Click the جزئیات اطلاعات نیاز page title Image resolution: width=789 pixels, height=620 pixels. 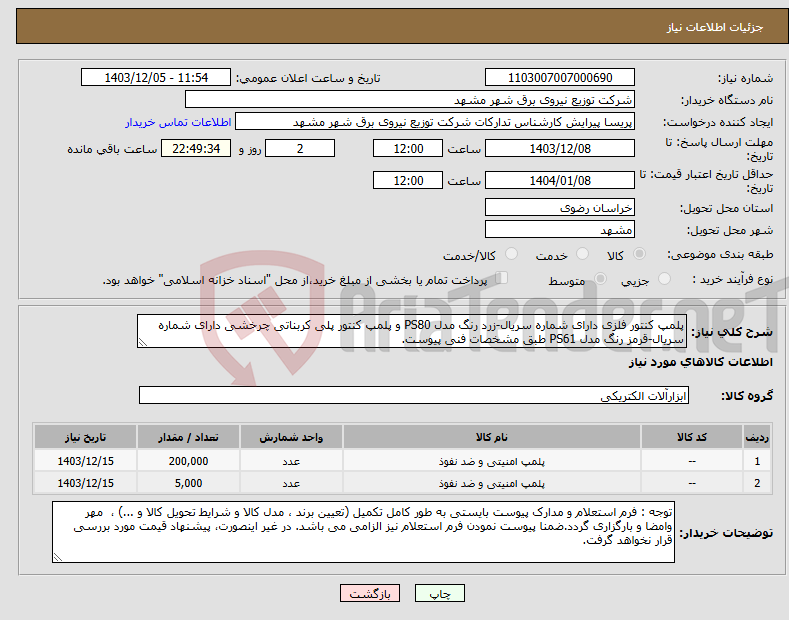715,27
